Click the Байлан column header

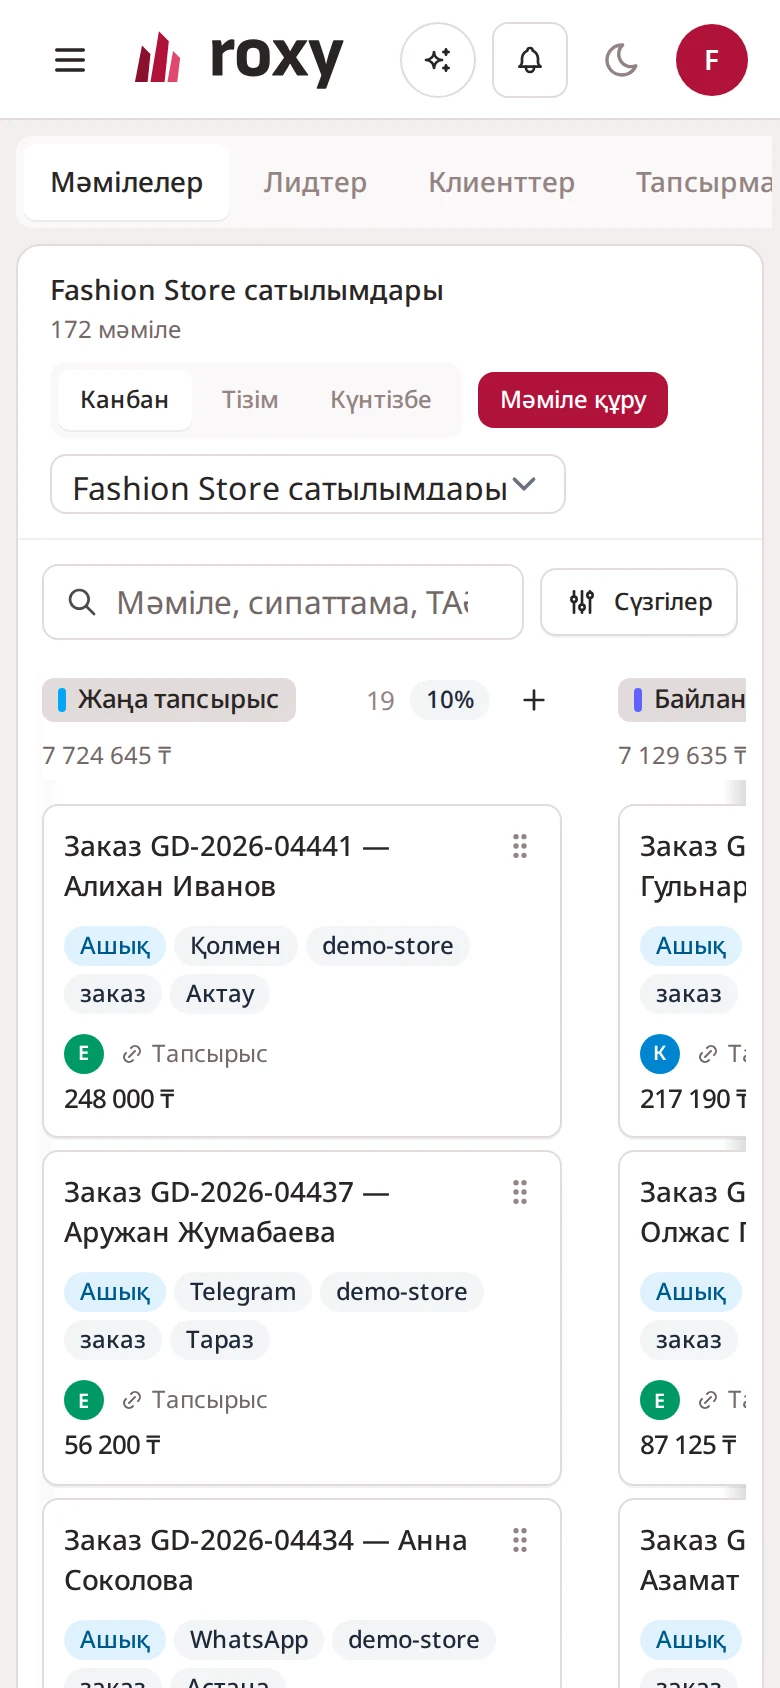pyautogui.click(x=683, y=700)
